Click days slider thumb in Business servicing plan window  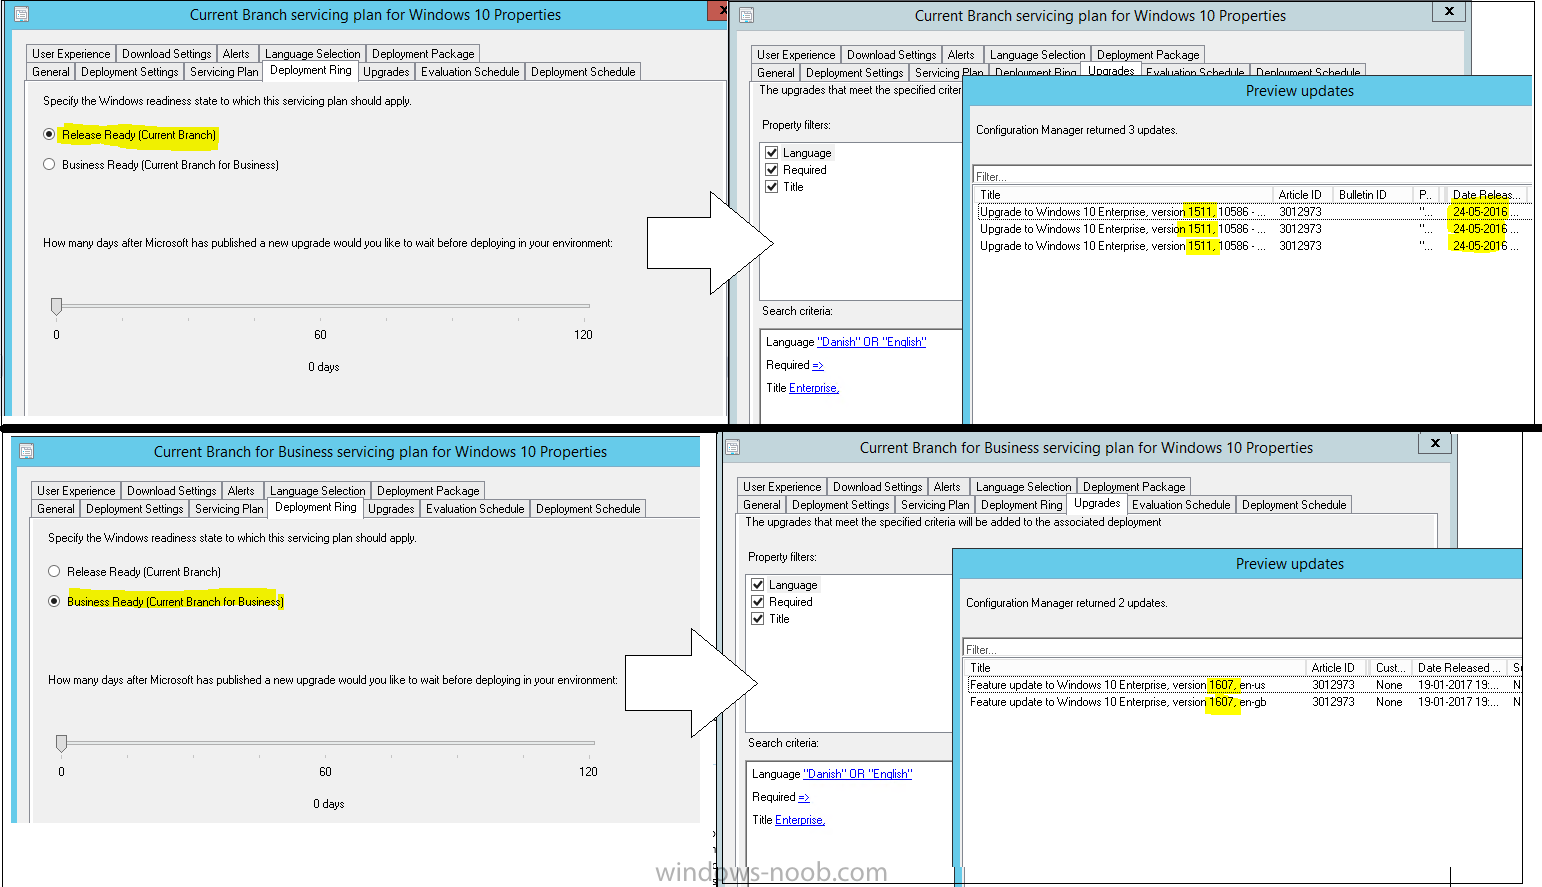[x=61, y=743]
